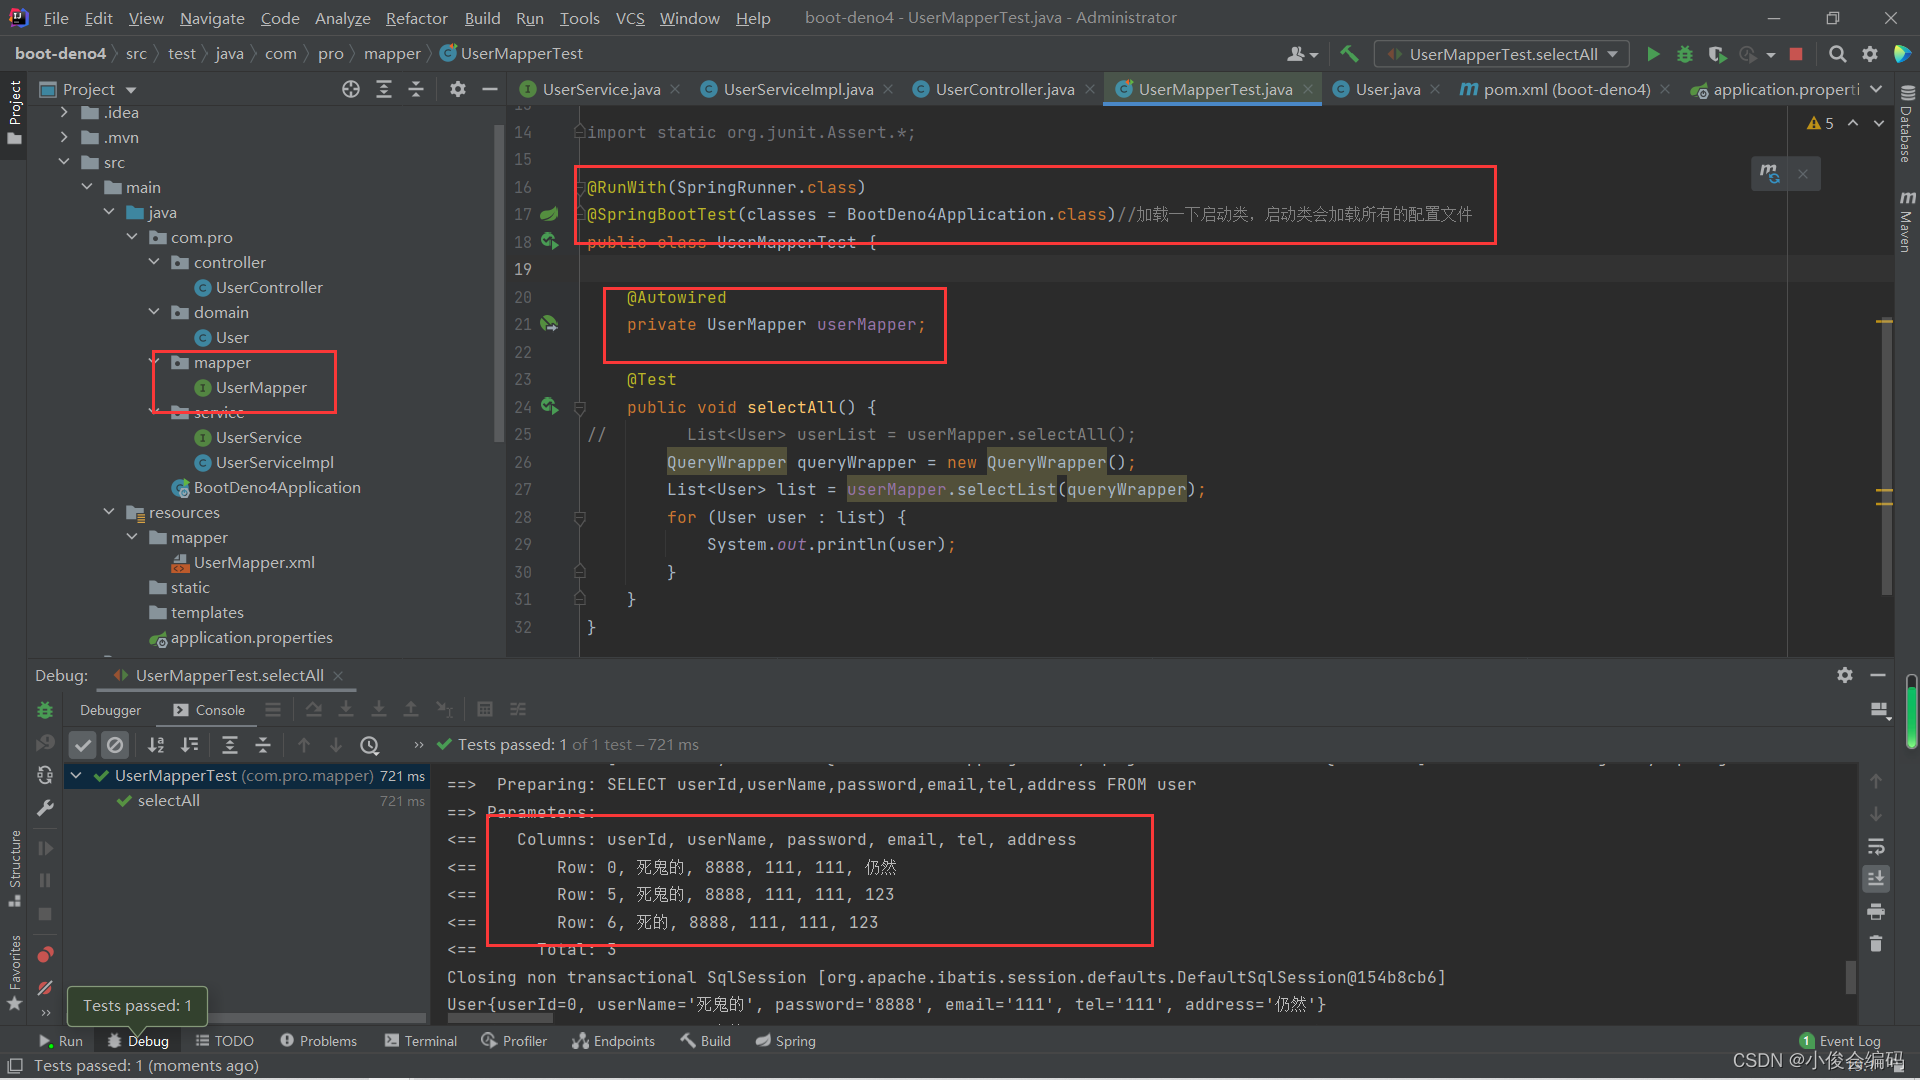
Task: Click run gutter icon beside selectAll method
Action: [549, 406]
